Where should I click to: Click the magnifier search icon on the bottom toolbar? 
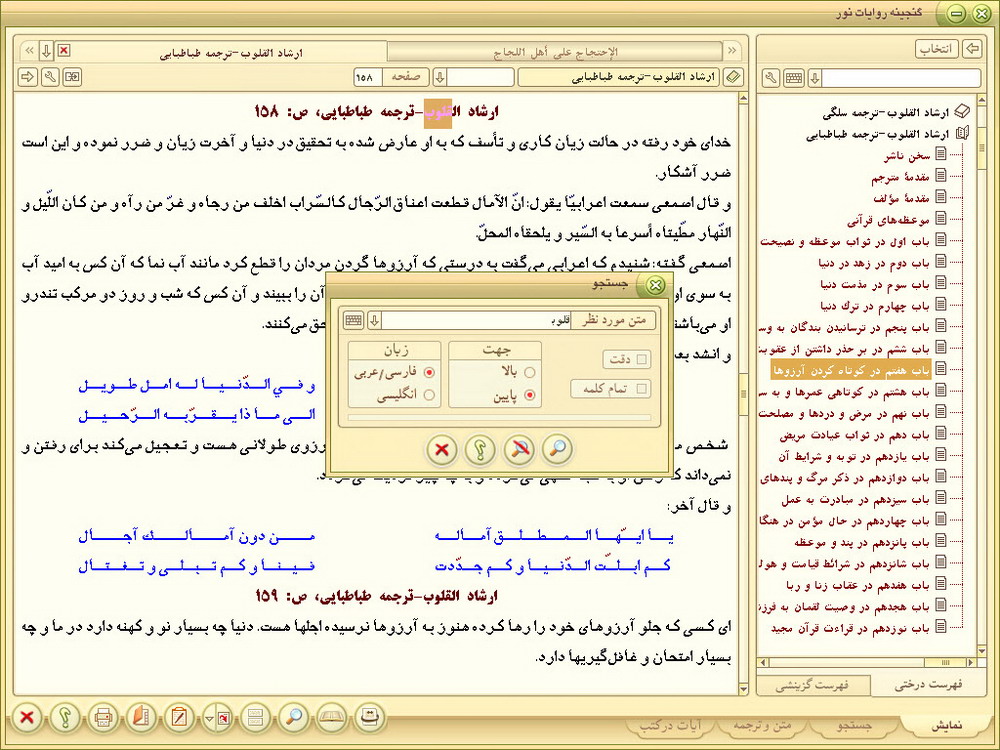click(293, 718)
